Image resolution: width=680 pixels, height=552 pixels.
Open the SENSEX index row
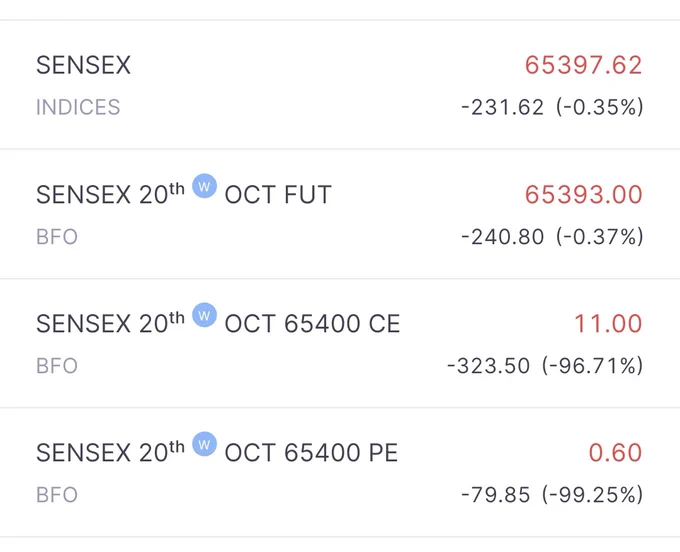340,85
